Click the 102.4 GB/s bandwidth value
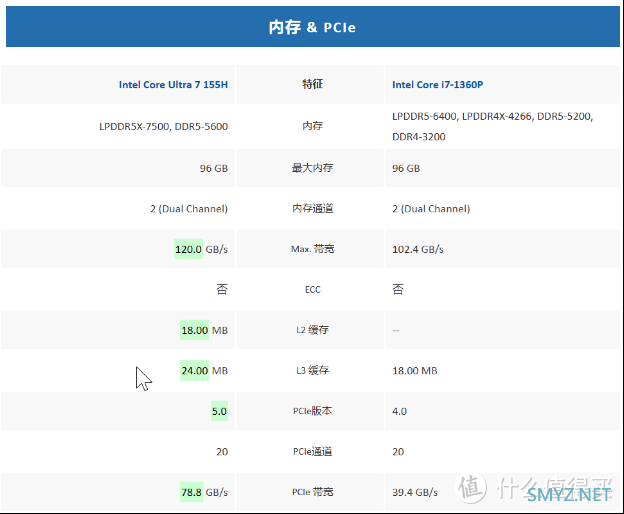 point(418,249)
